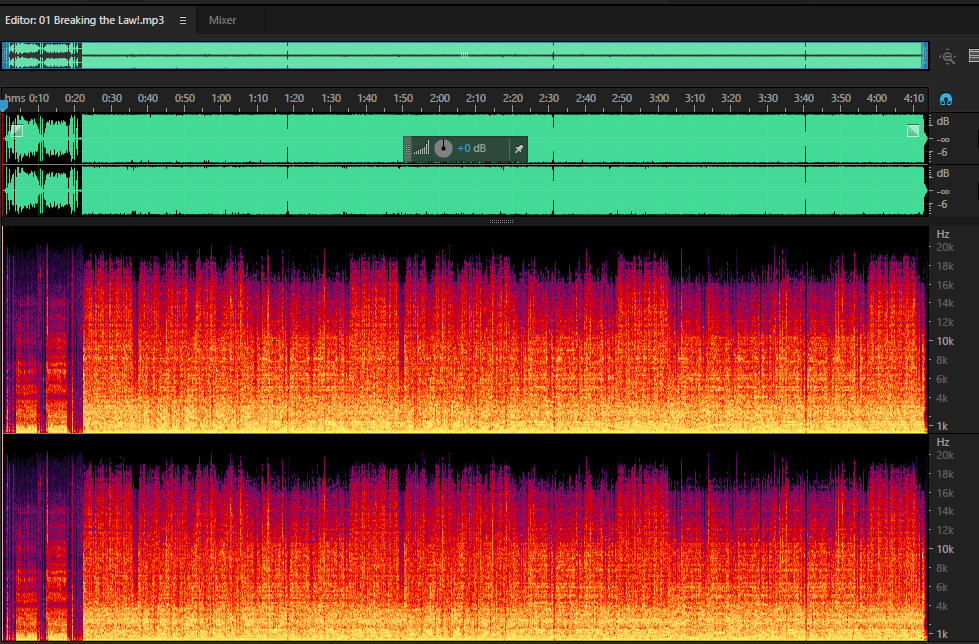The height and width of the screenshot is (644, 979).
Task: Click the 3:20 mark on the ruler
Action: pyautogui.click(x=731, y=98)
